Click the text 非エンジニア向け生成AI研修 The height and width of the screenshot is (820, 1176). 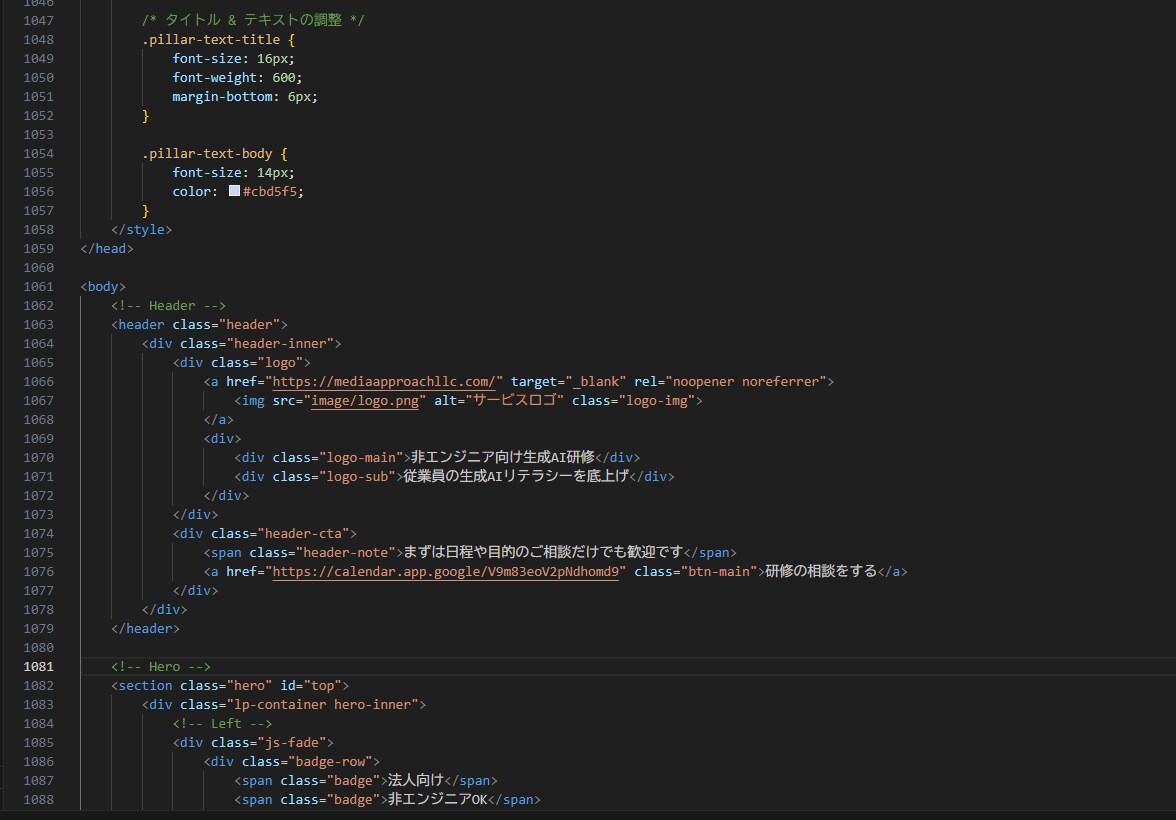pos(502,457)
